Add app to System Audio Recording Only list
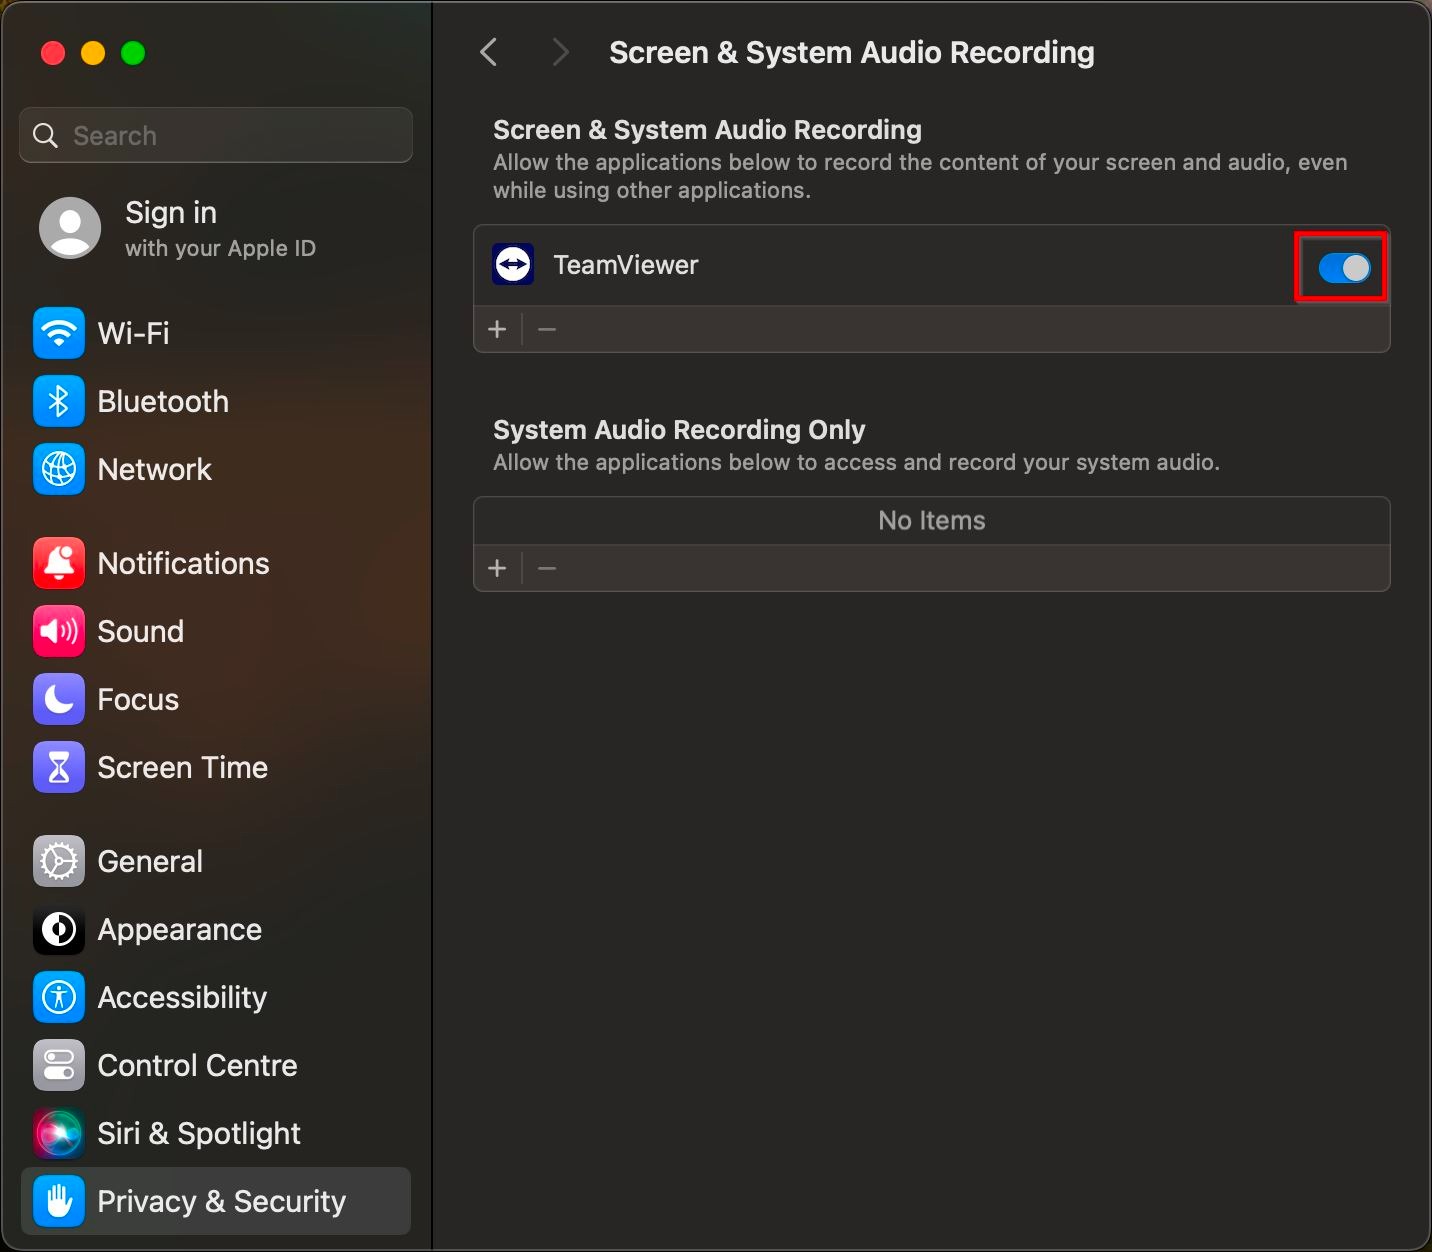This screenshot has height=1252, width=1432. [497, 568]
